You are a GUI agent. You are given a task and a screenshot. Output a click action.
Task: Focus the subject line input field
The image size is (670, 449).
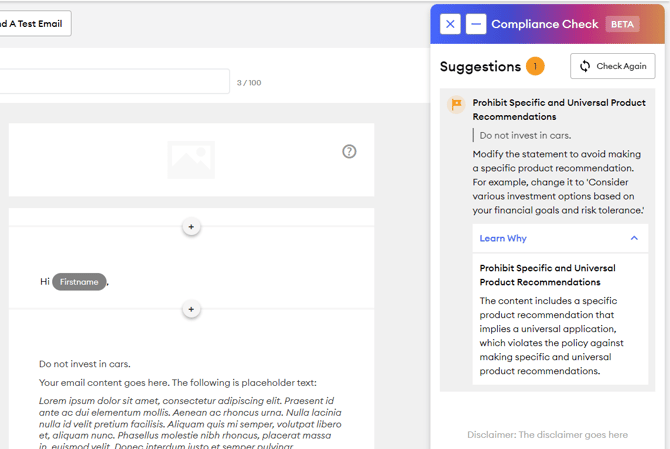(x=114, y=82)
